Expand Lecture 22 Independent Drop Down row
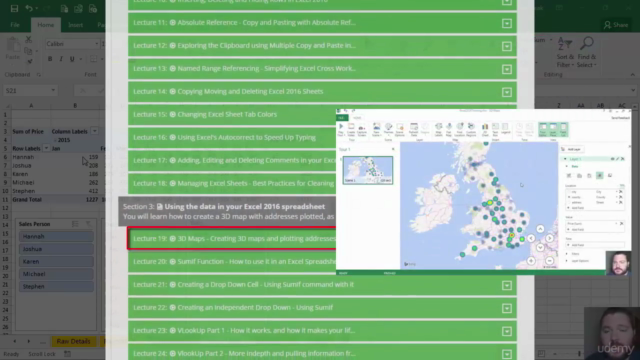 (507, 308)
